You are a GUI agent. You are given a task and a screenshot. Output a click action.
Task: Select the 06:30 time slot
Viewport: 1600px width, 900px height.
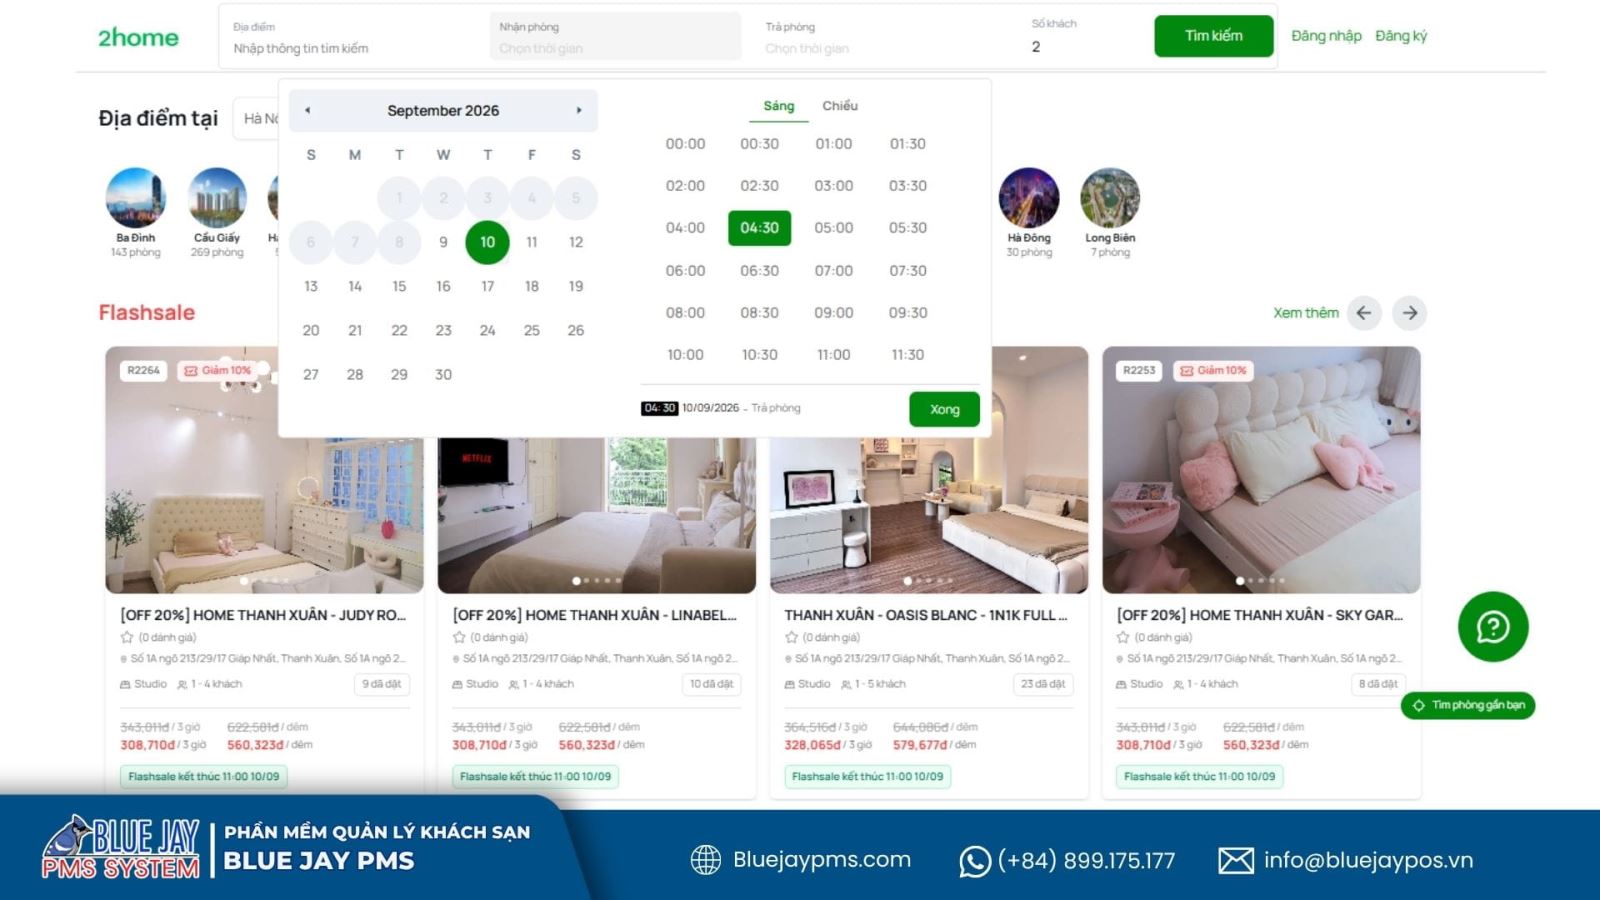click(760, 271)
